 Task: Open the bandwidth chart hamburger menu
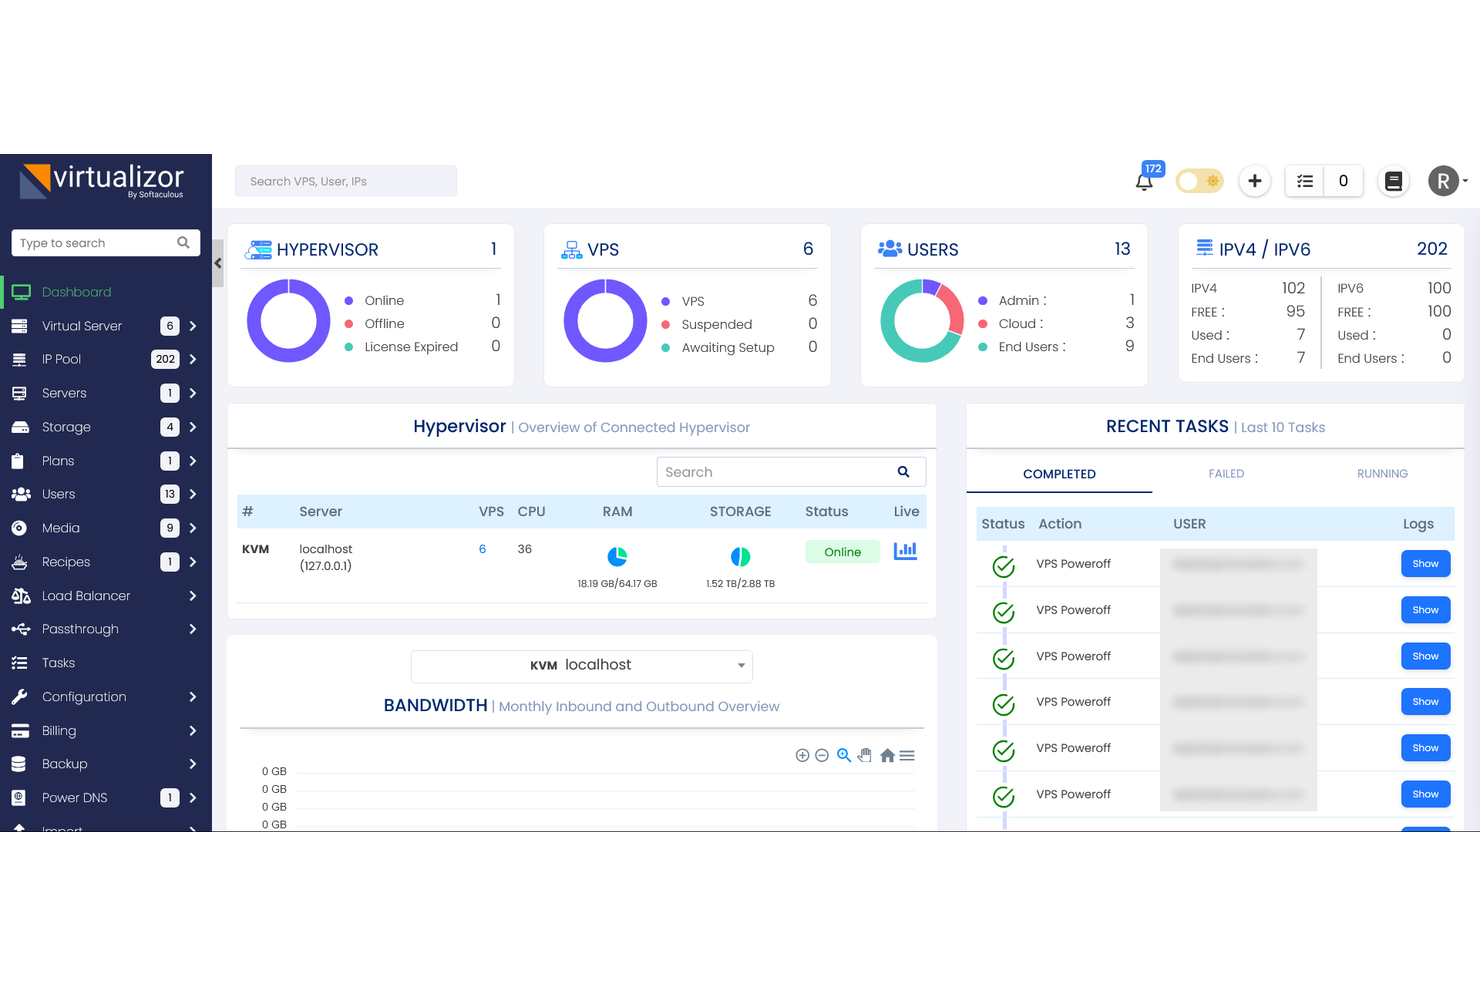907,756
